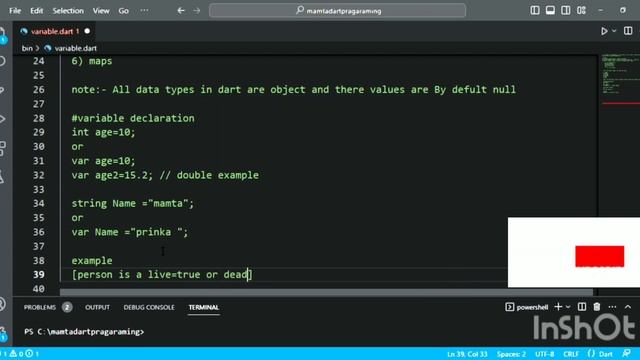Screen dimensions: 640x360
Task: Expand run options dropdown arrow
Action: point(614,31)
